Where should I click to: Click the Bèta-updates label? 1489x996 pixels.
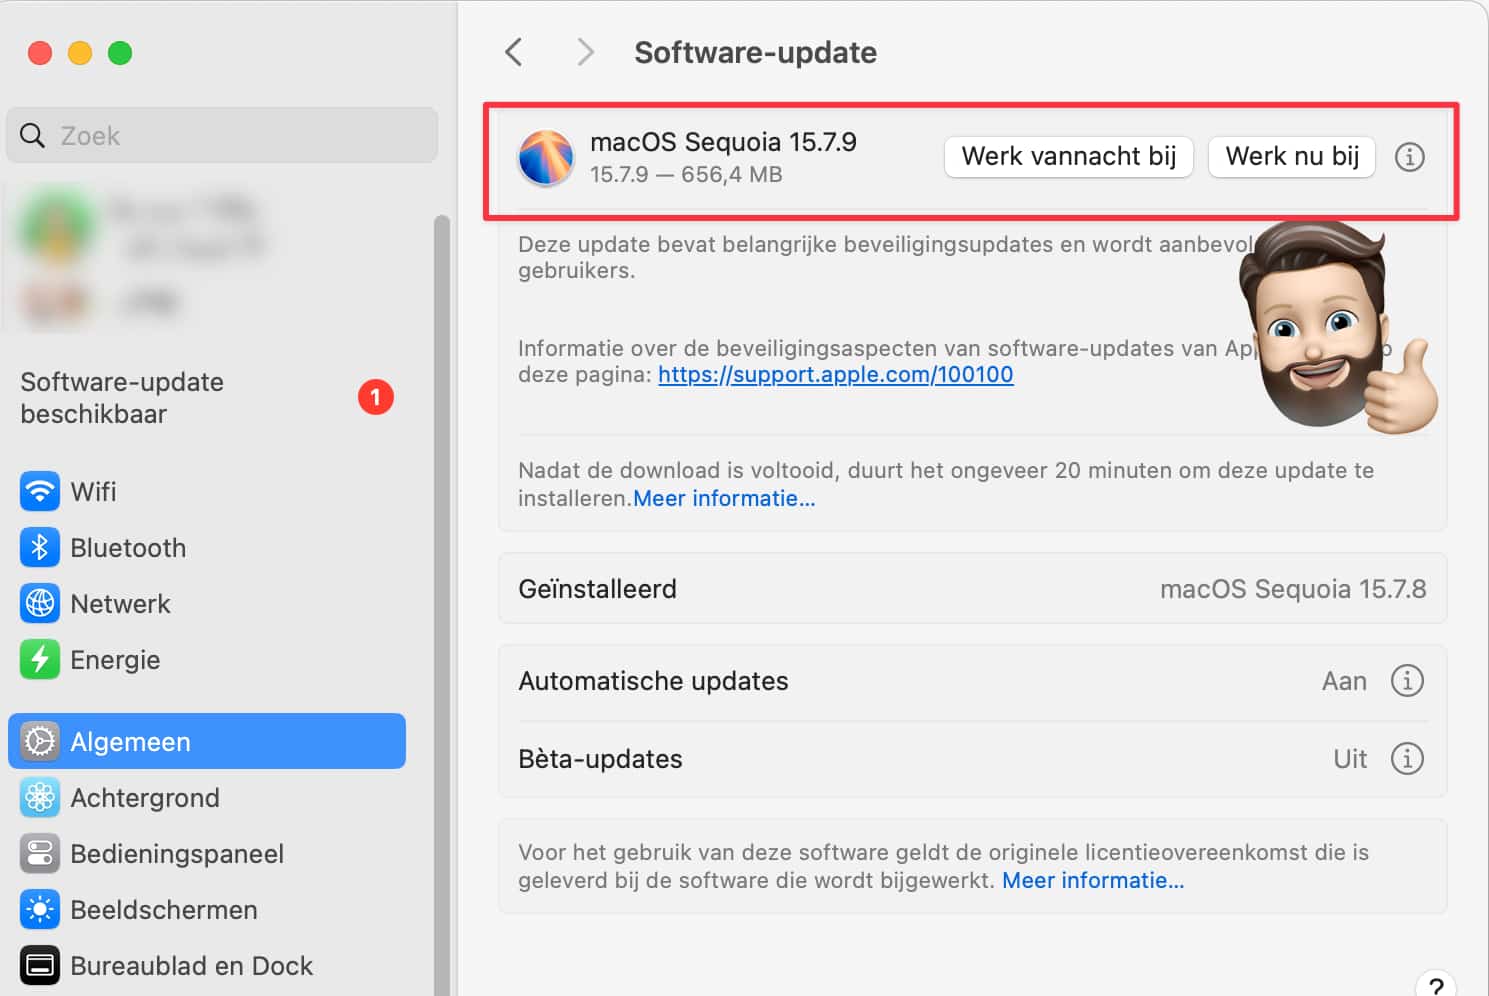click(x=600, y=759)
